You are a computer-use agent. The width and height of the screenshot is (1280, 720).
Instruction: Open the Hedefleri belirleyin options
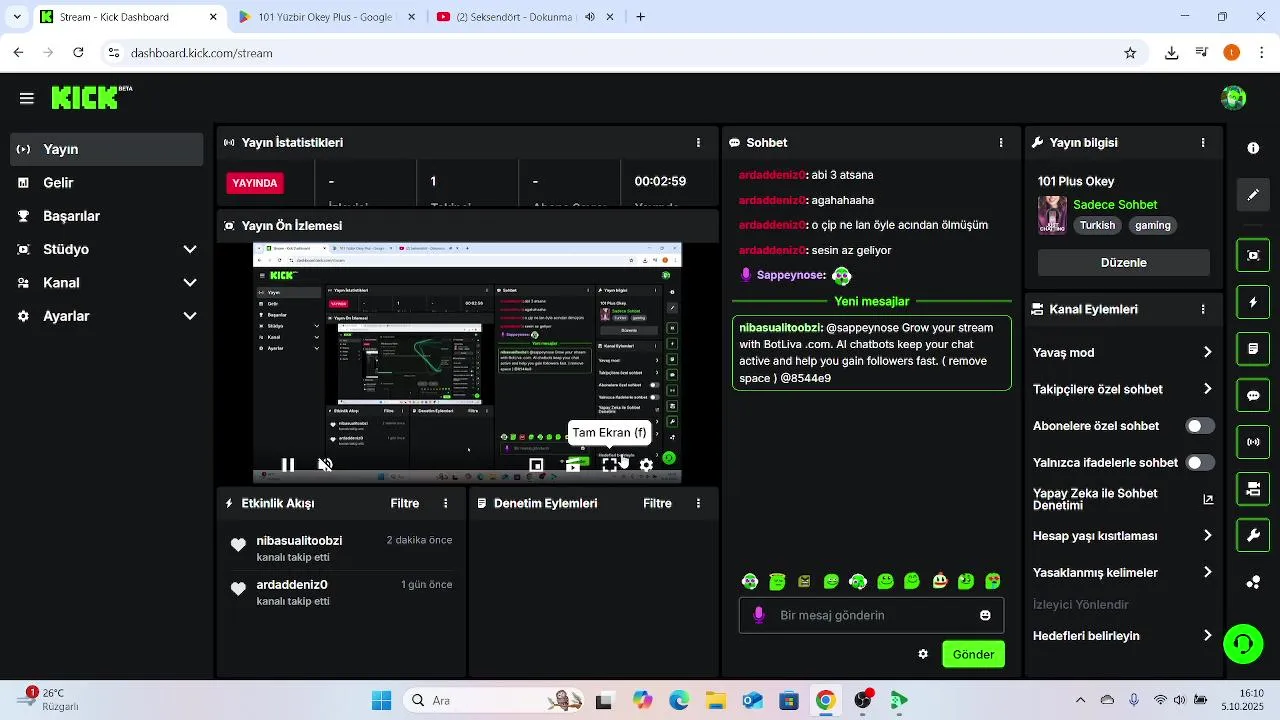click(x=1123, y=636)
